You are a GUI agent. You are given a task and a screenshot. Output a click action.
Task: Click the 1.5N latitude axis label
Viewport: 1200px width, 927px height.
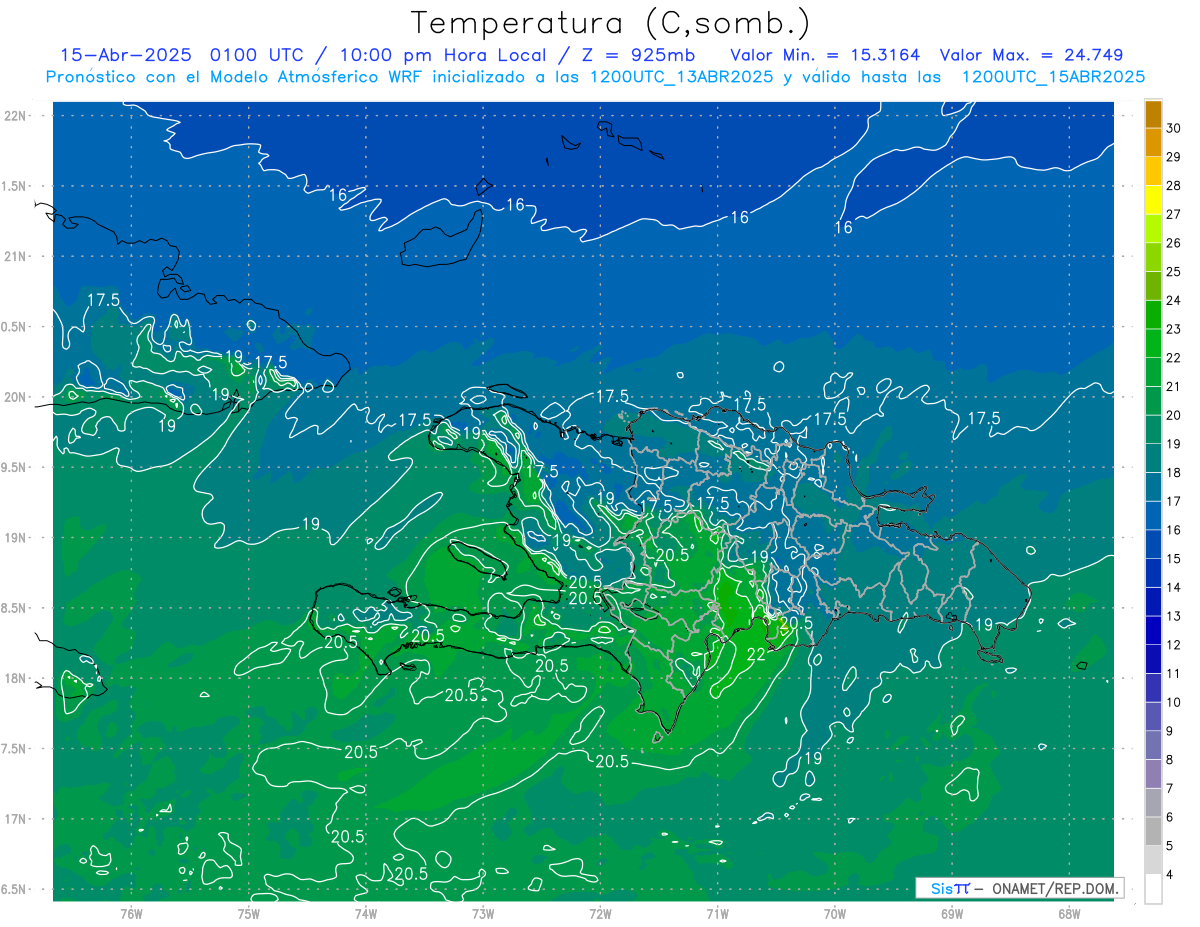14,187
